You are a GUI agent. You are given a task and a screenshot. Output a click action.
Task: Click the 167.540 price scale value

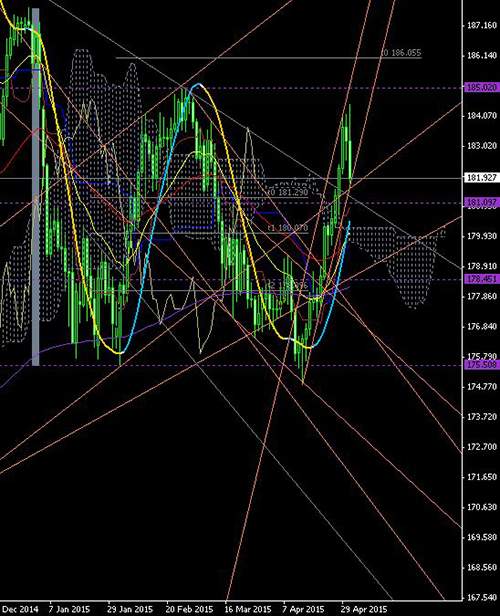tap(482, 598)
